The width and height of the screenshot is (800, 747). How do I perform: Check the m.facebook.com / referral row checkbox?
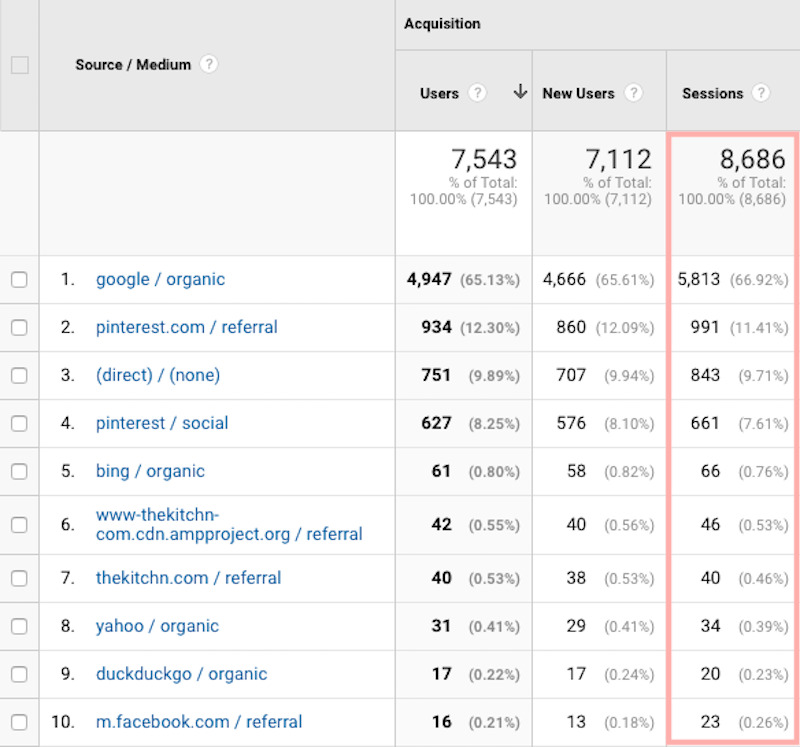19,722
